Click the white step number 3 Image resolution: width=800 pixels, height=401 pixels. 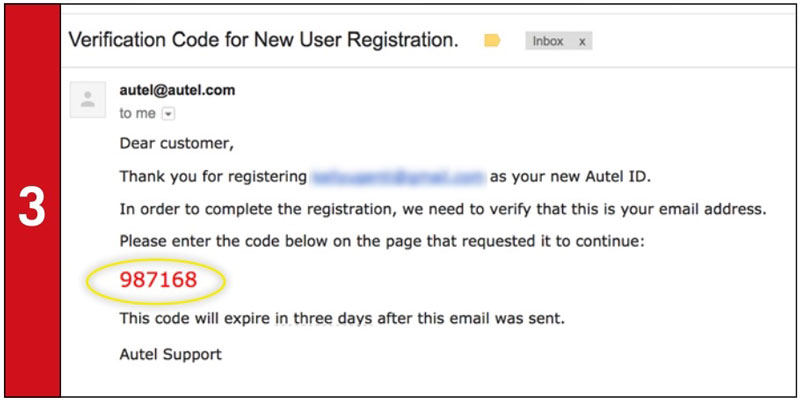pos(32,210)
